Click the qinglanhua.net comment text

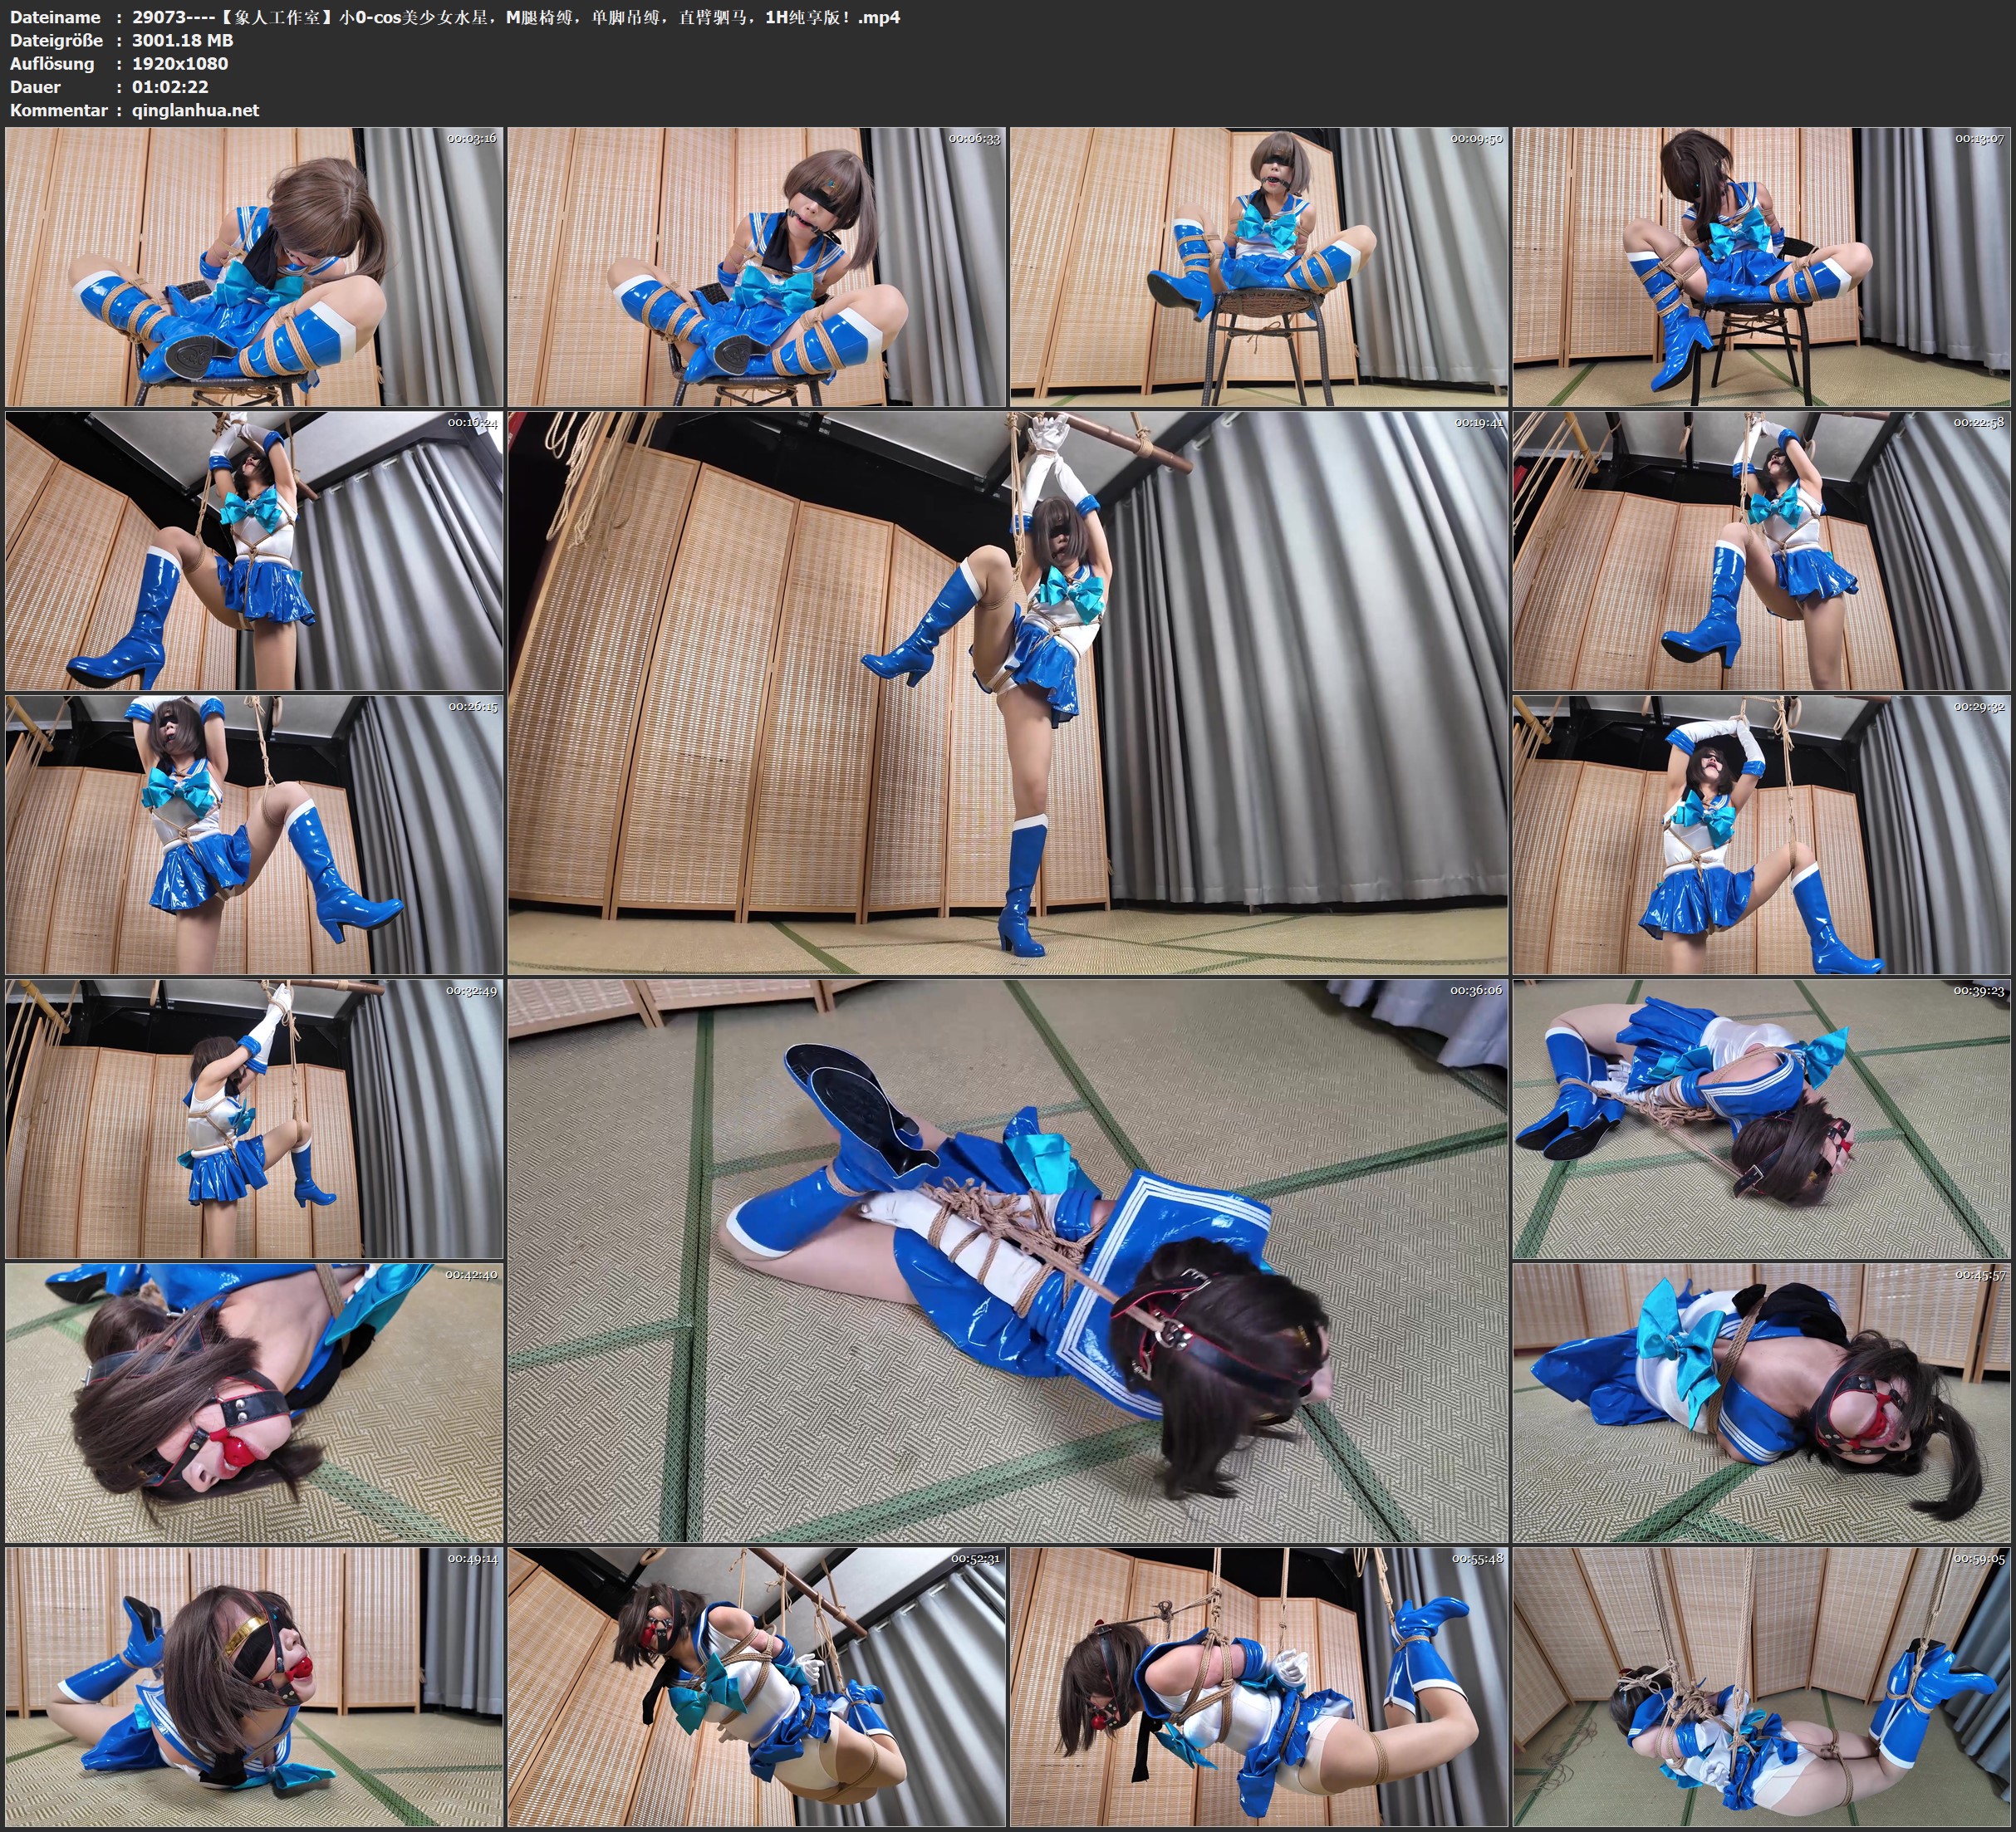coord(195,110)
